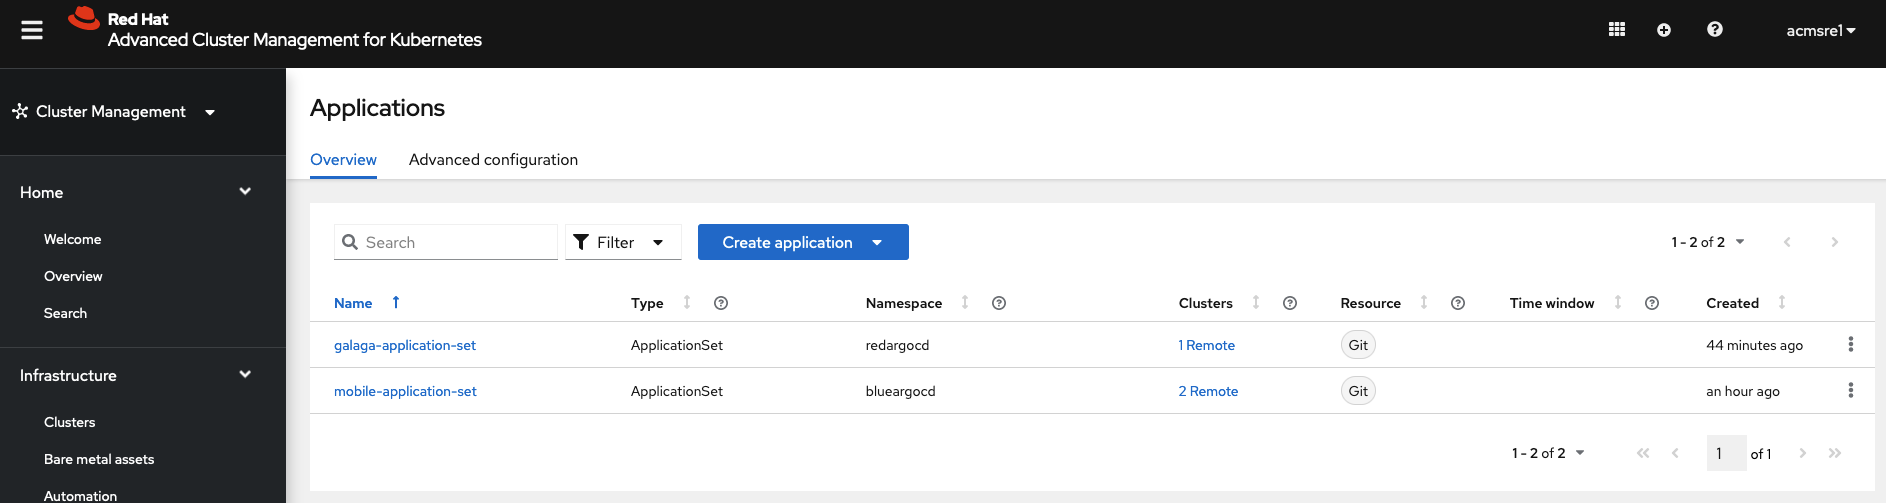The width and height of the screenshot is (1886, 503).
Task: Select the Overview tab of Applications
Action: [343, 160]
